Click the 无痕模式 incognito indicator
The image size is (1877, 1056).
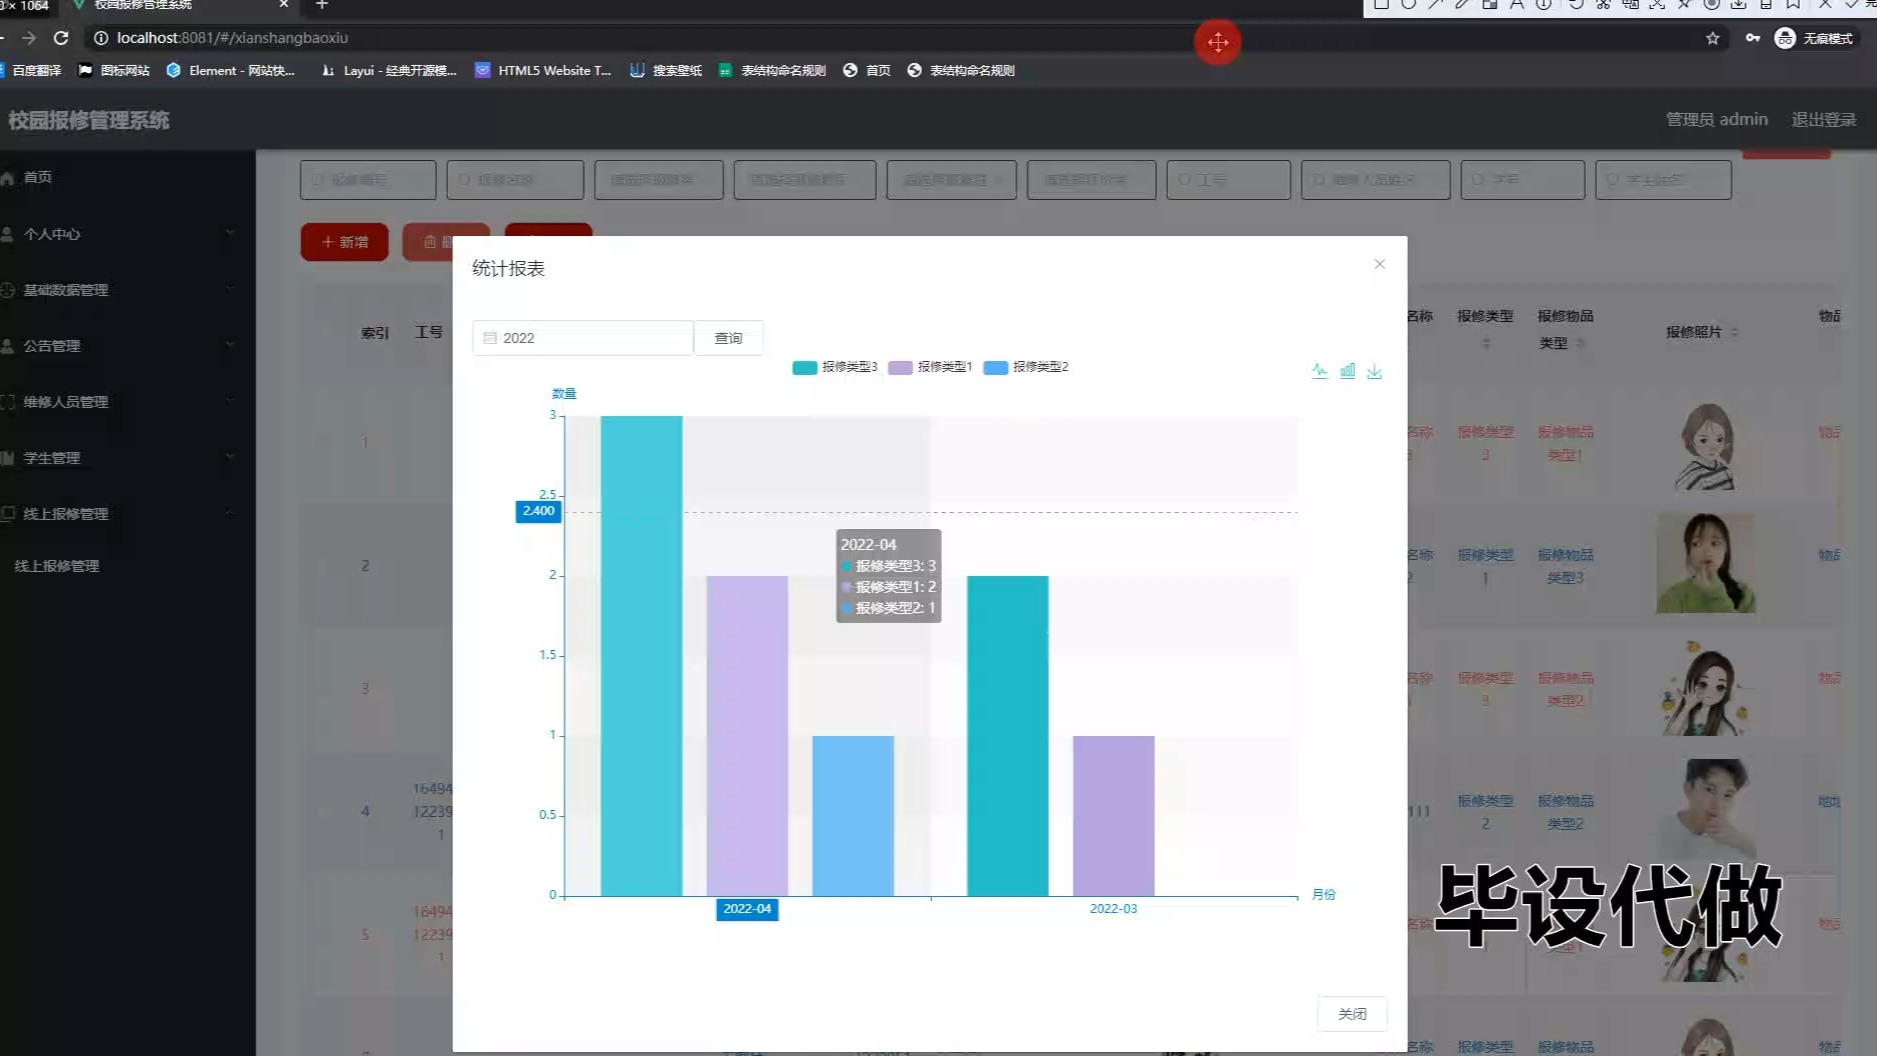coord(1814,38)
